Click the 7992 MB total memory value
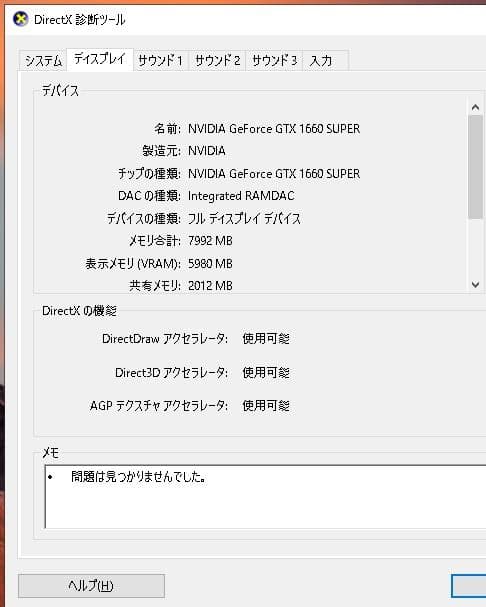The height and width of the screenshot is (607, 486). tap(210, 241)
